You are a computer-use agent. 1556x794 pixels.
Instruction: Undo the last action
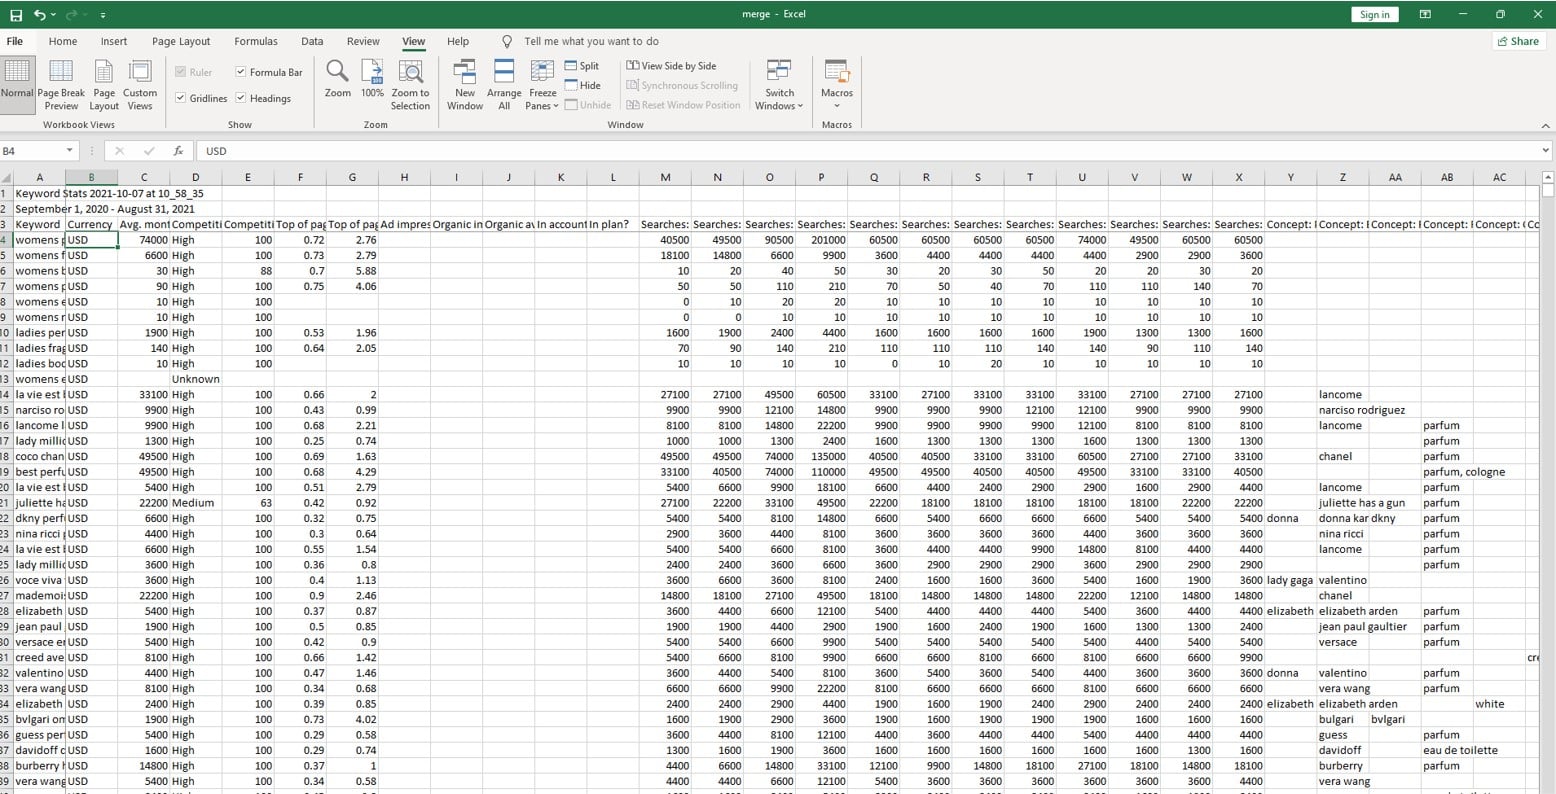(39, 15)
